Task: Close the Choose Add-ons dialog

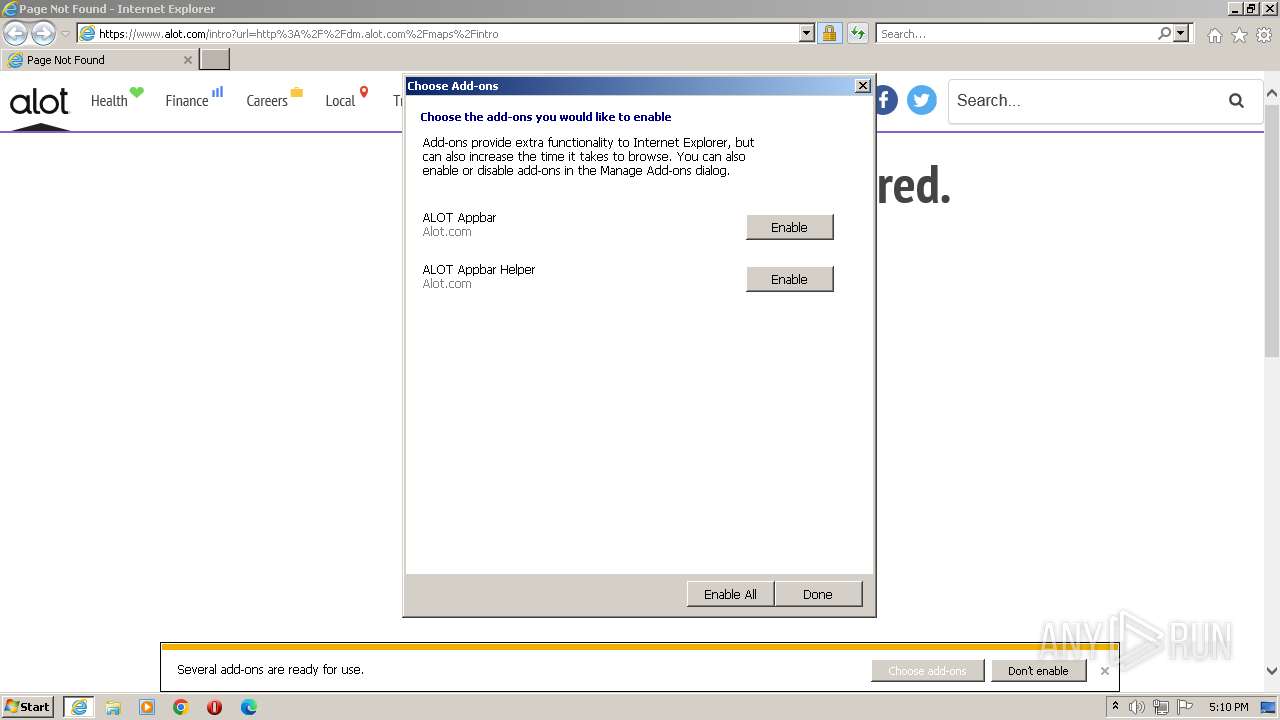Action: click(x=863, y=86)
